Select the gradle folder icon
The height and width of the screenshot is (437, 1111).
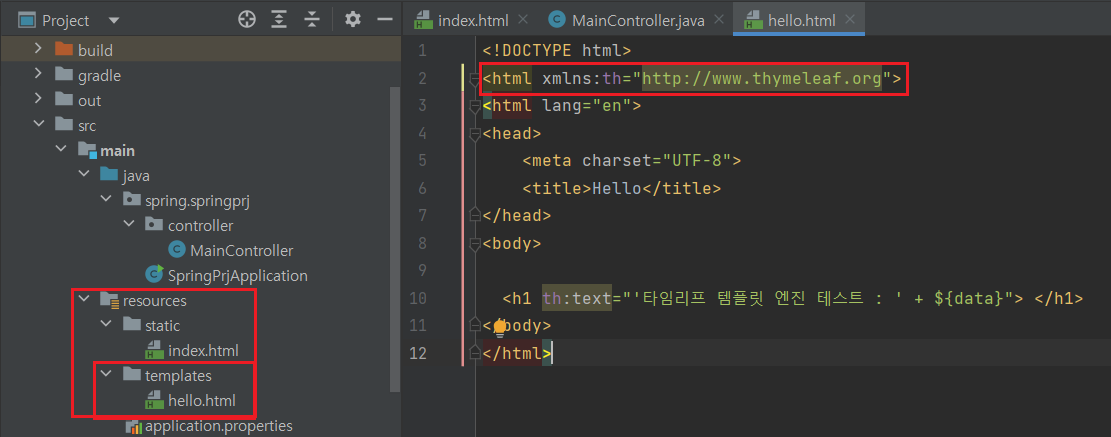pos(64,74)
